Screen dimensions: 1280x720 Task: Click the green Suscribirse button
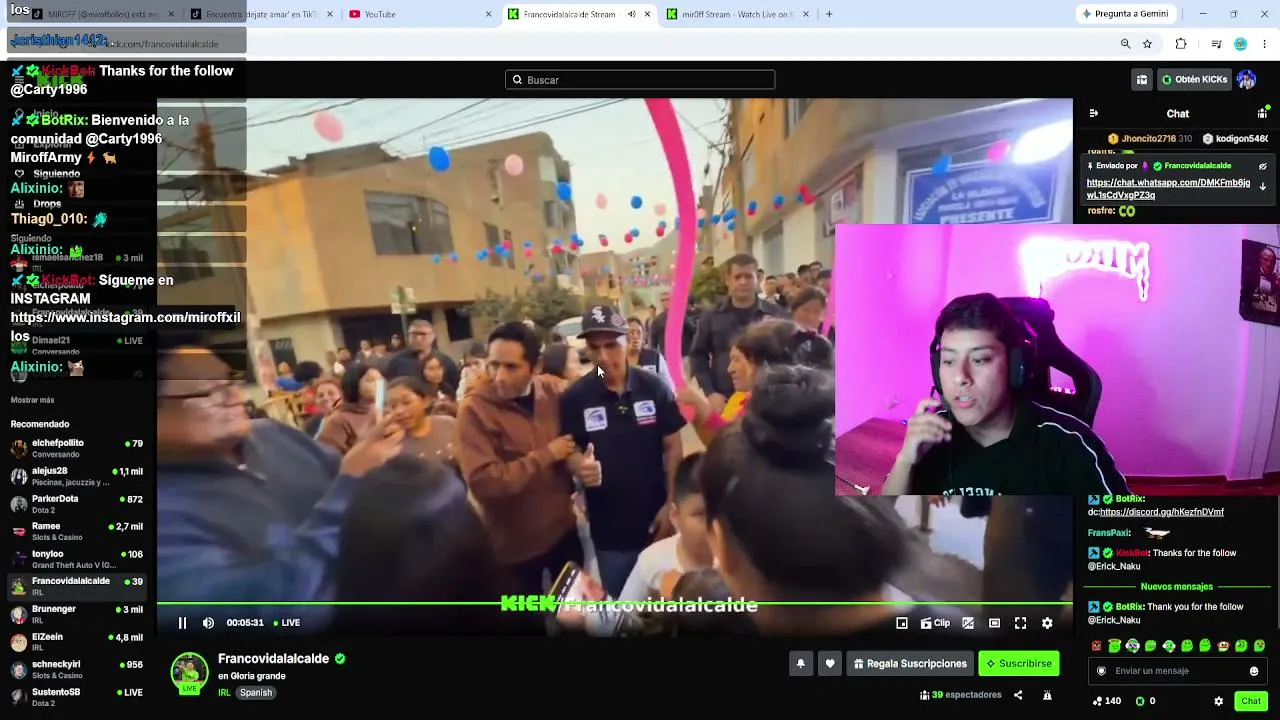pyautogui.click(x=1019, y=663)
